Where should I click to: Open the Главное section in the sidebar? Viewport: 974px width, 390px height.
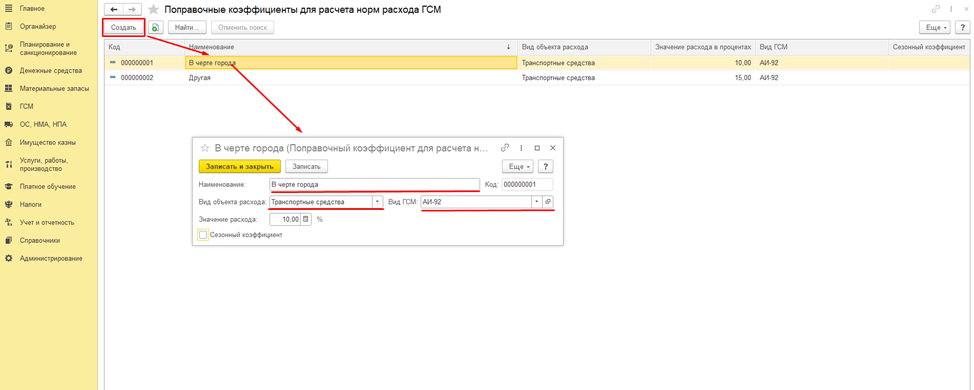(x=32, y=8)
